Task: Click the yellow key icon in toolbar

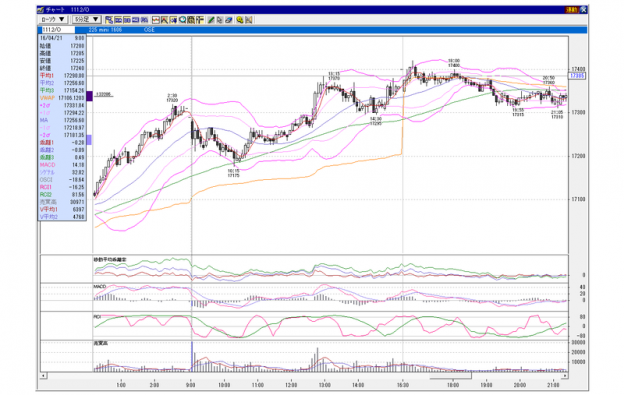Action: click(x=240, y=19)
